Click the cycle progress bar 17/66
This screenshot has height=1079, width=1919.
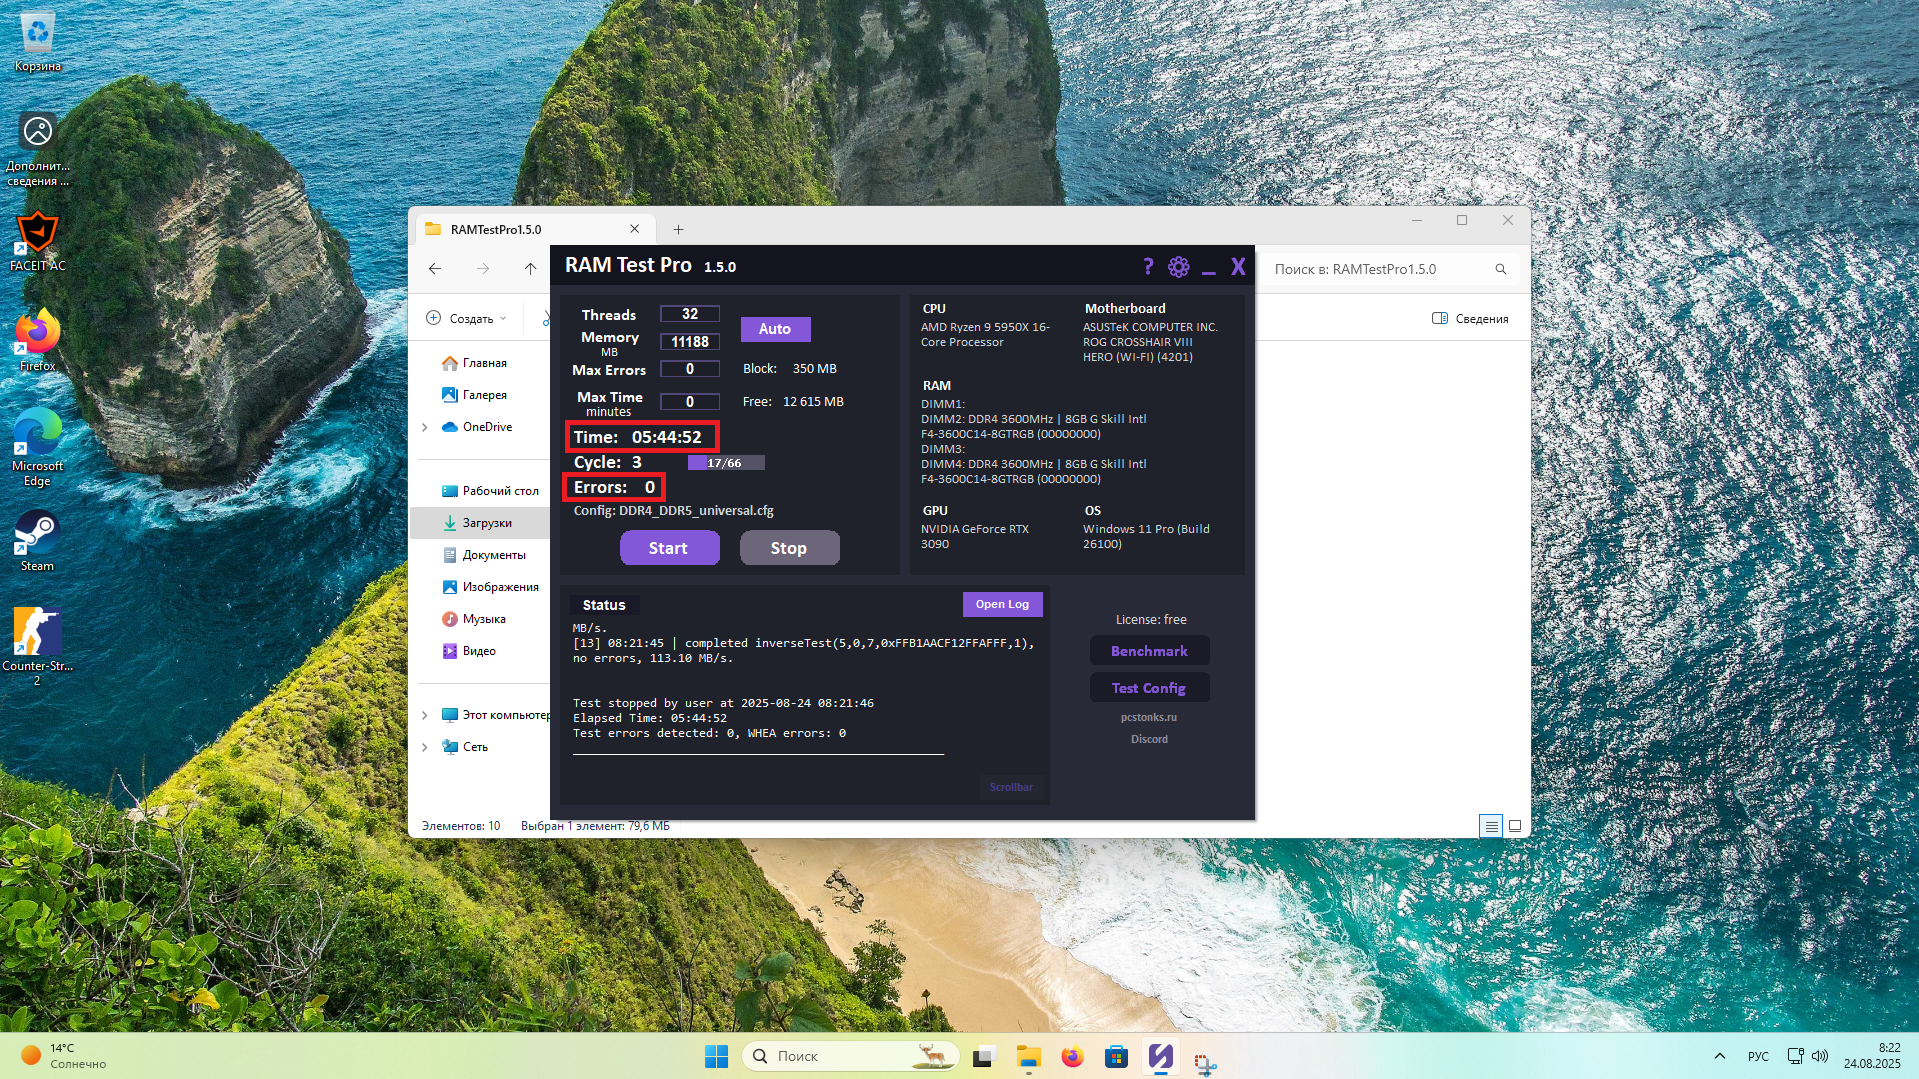pos(726,463)
